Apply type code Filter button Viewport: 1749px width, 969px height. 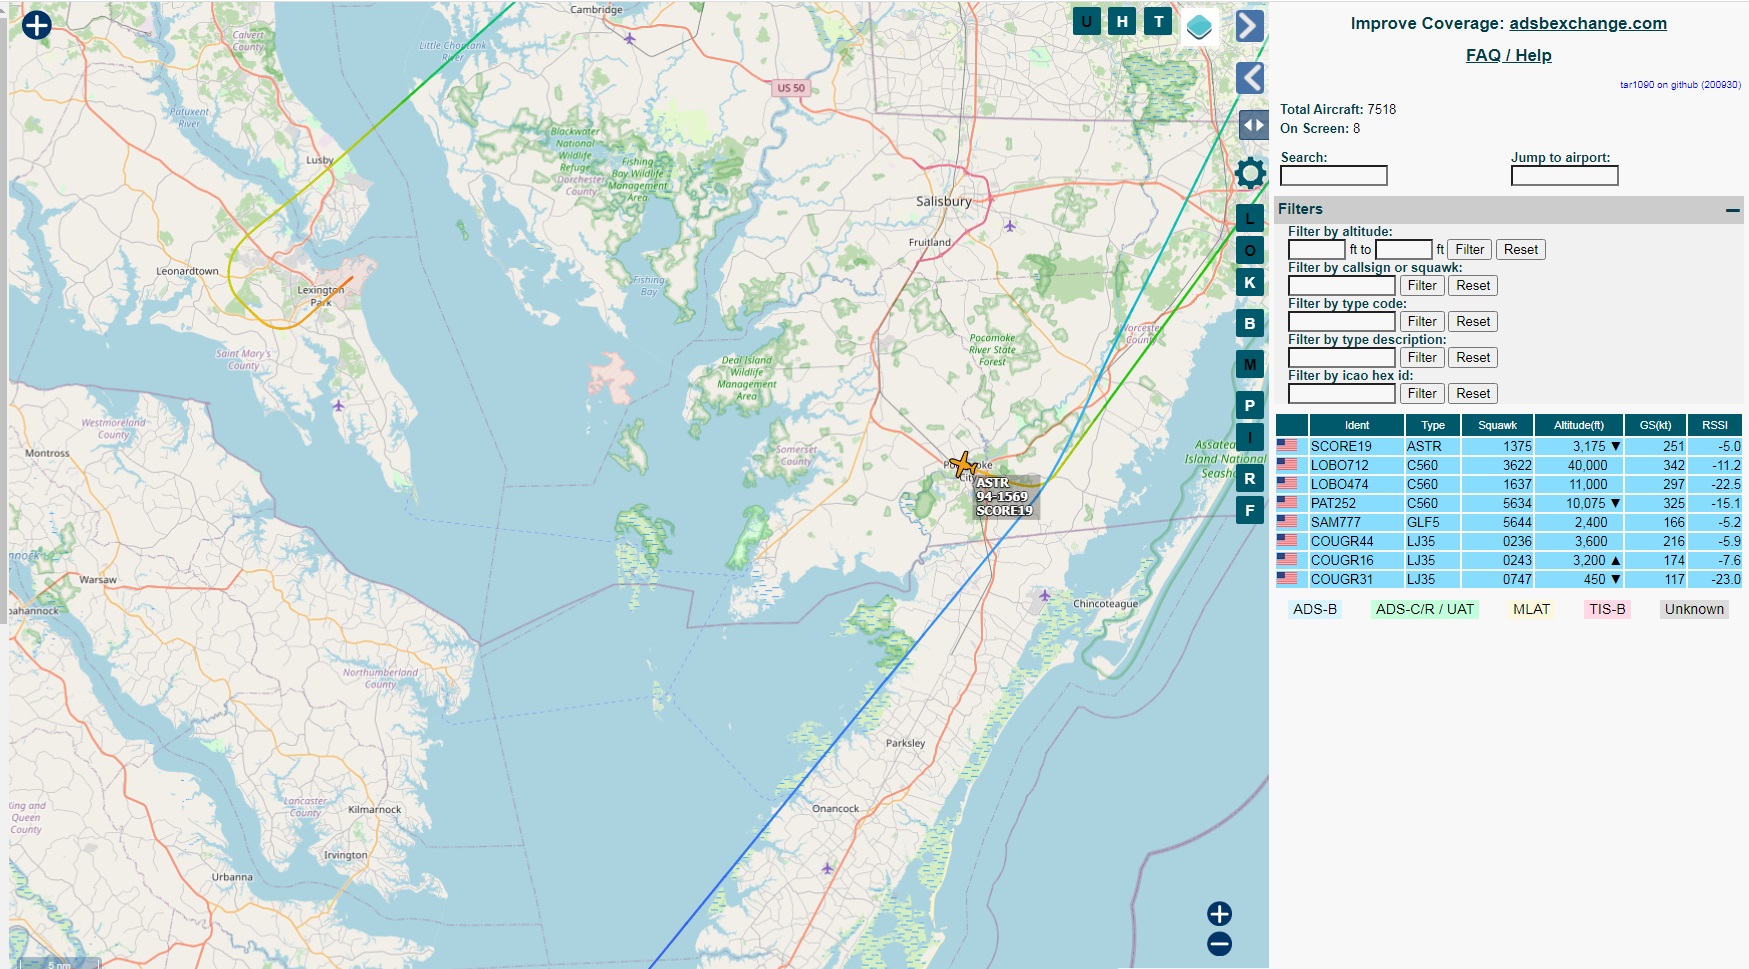coord(1422,322)
